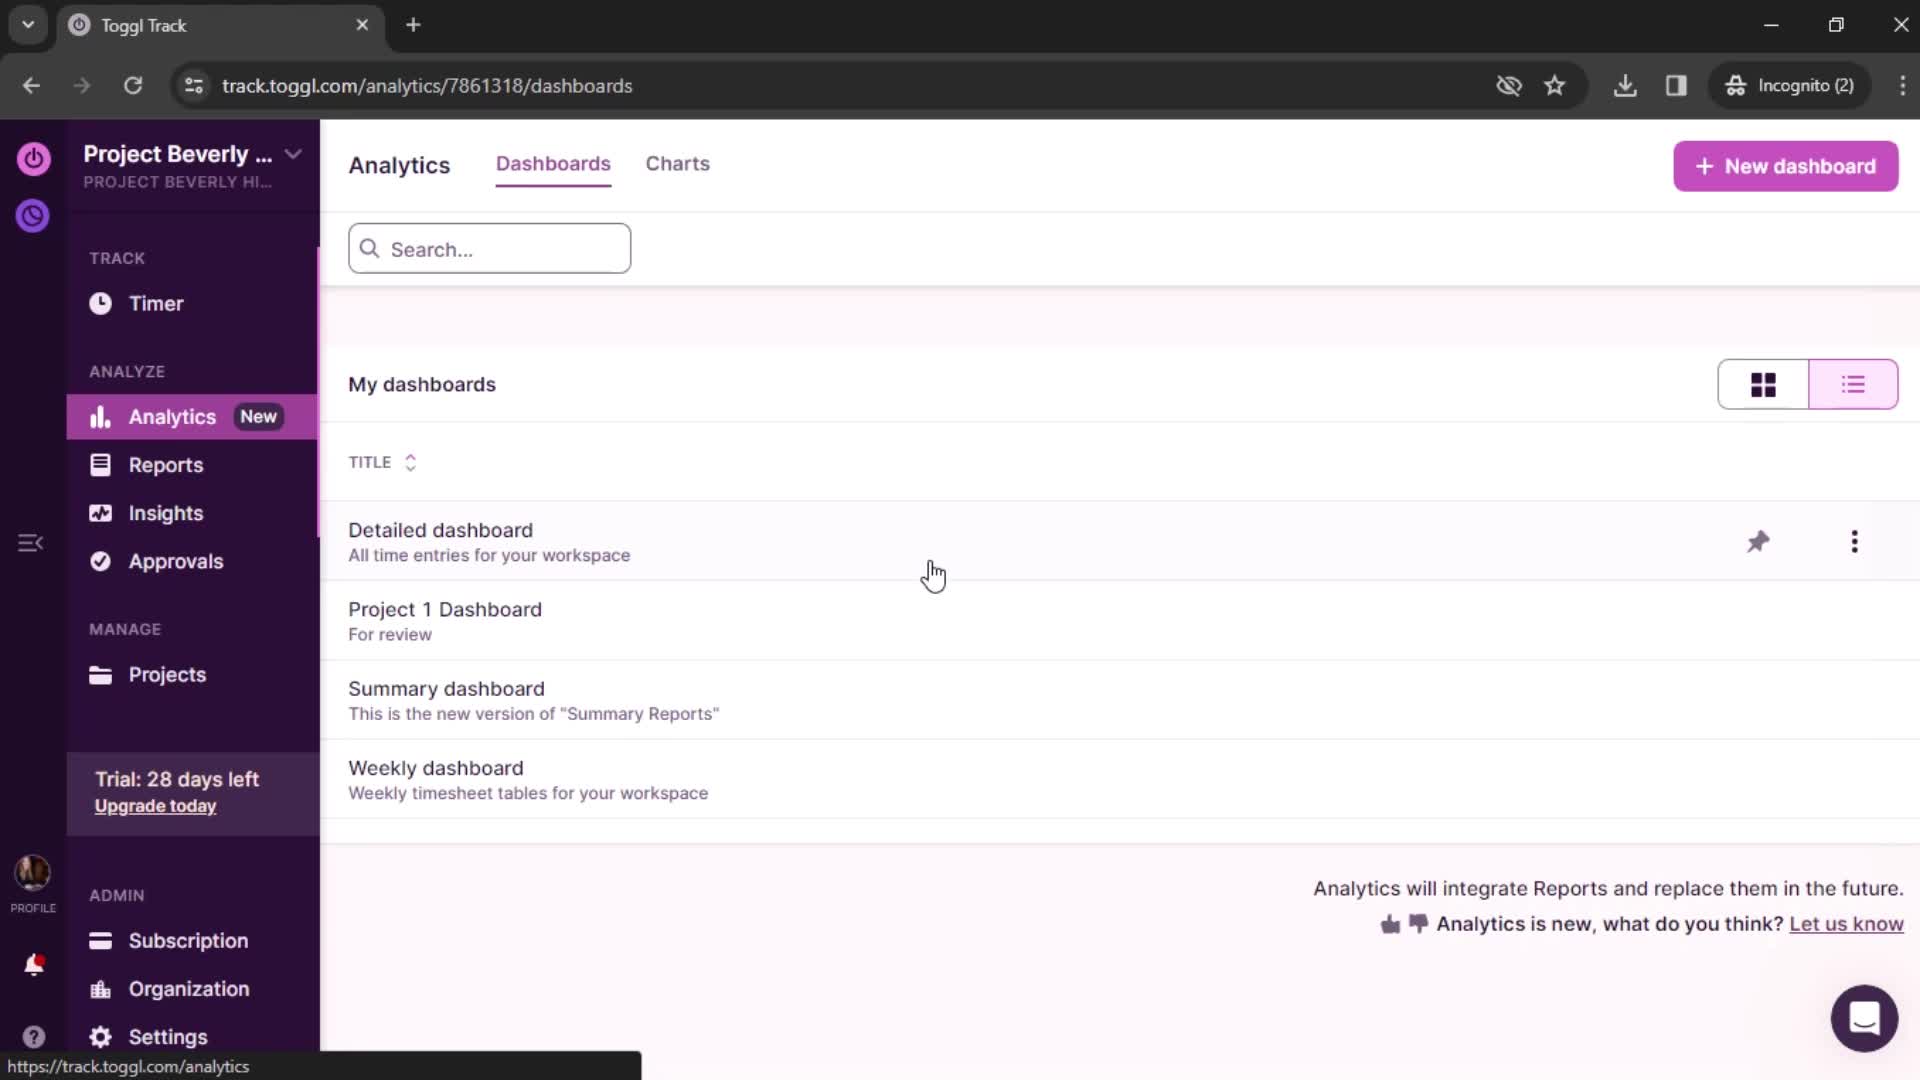Expand title sort order dropdown

(410, 462)
